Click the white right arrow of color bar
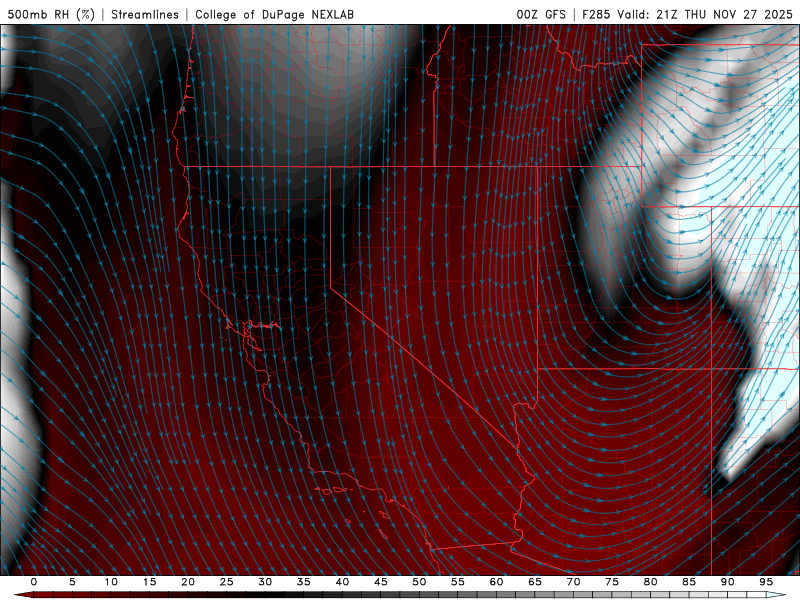 [776, 595]
